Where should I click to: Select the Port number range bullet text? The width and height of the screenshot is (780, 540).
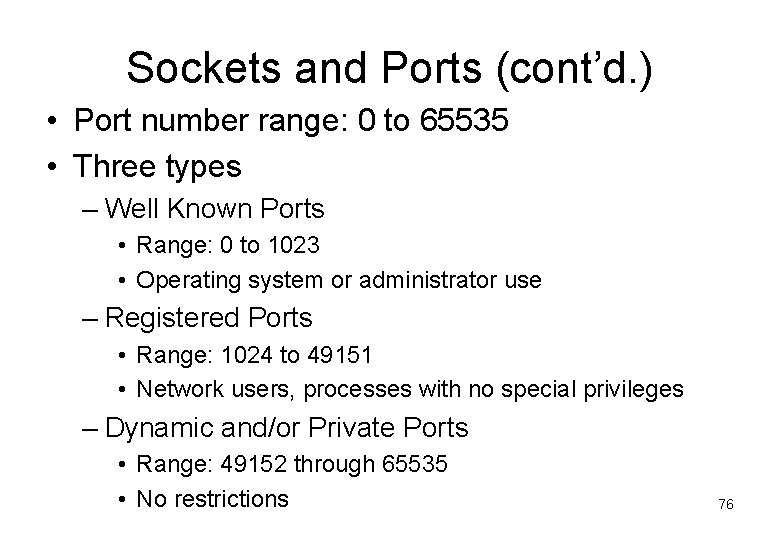tap(291, 120)
